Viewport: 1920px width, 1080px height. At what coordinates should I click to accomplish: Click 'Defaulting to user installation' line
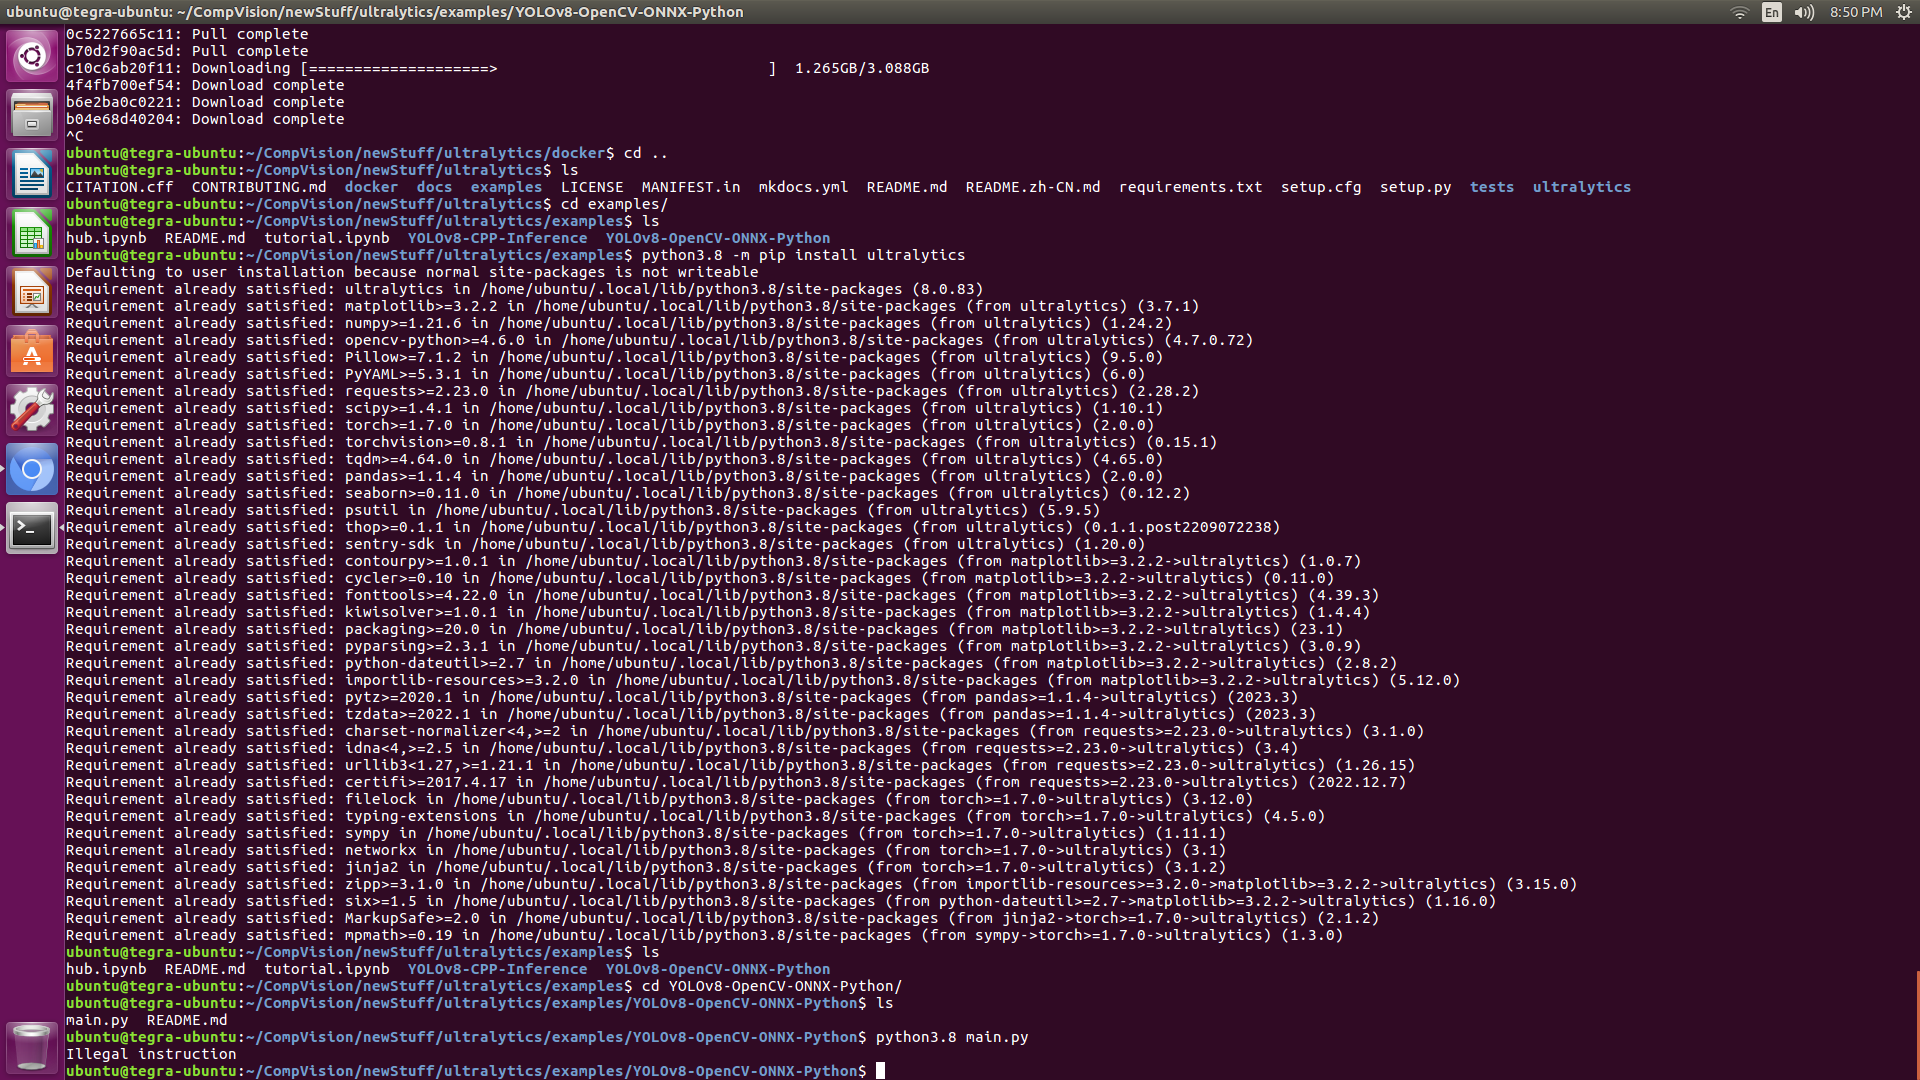click(412, 272)
